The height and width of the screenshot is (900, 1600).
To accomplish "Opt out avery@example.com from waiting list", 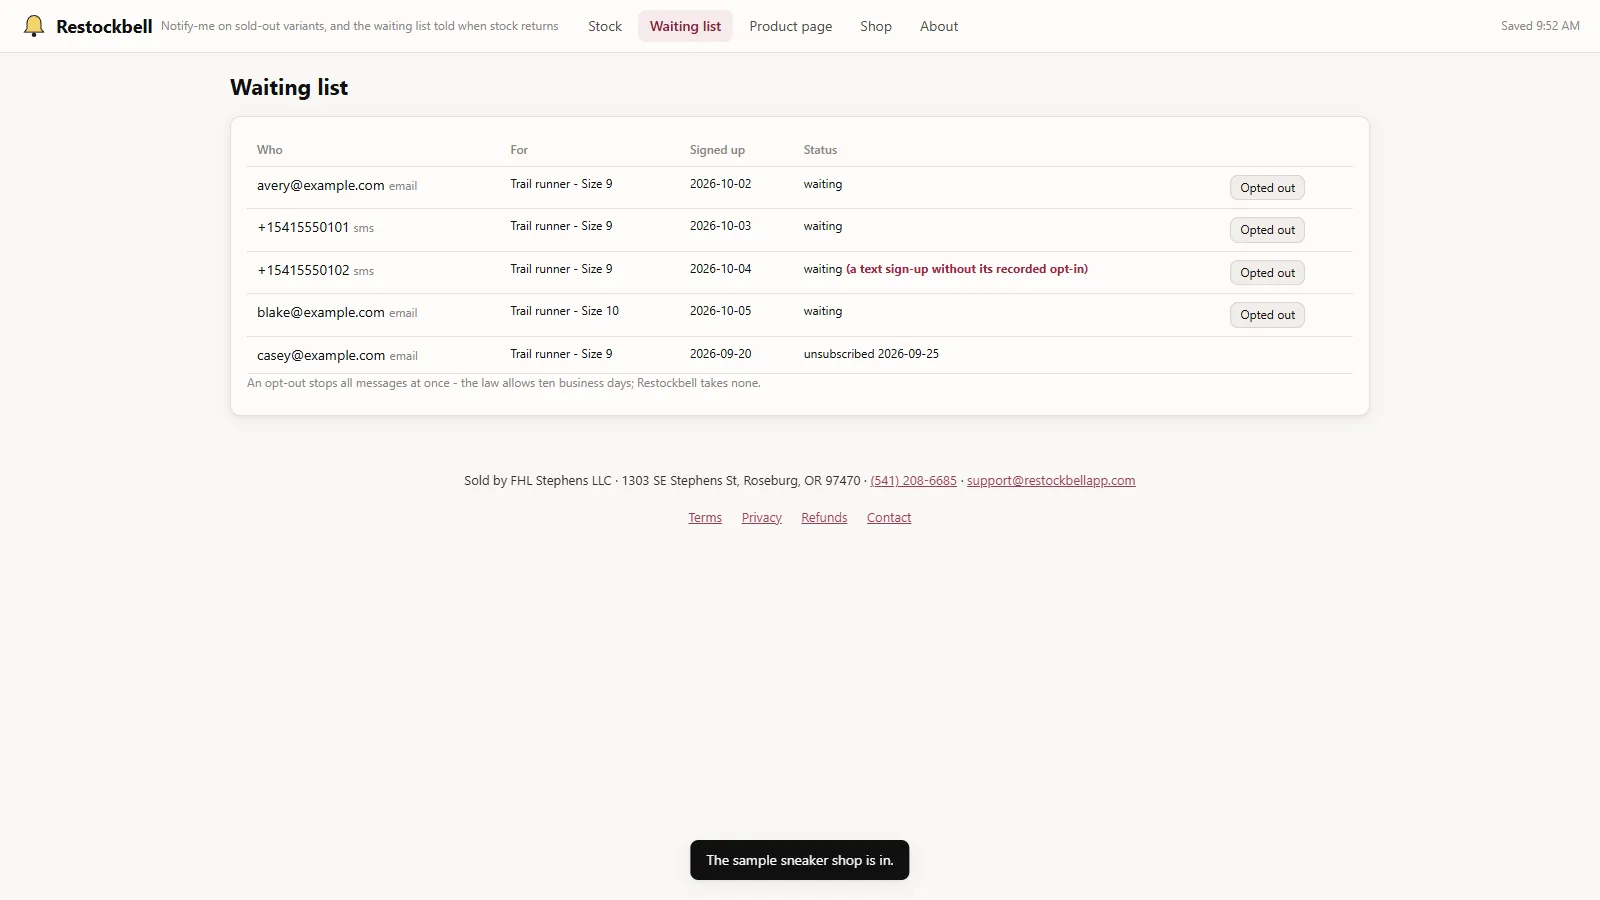I will [1267, 188].
